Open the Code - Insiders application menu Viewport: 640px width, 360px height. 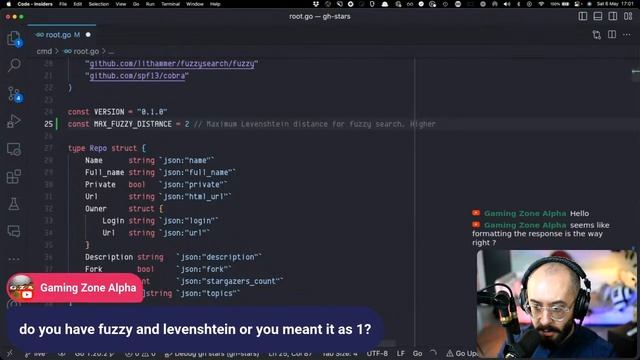[35, 4]
